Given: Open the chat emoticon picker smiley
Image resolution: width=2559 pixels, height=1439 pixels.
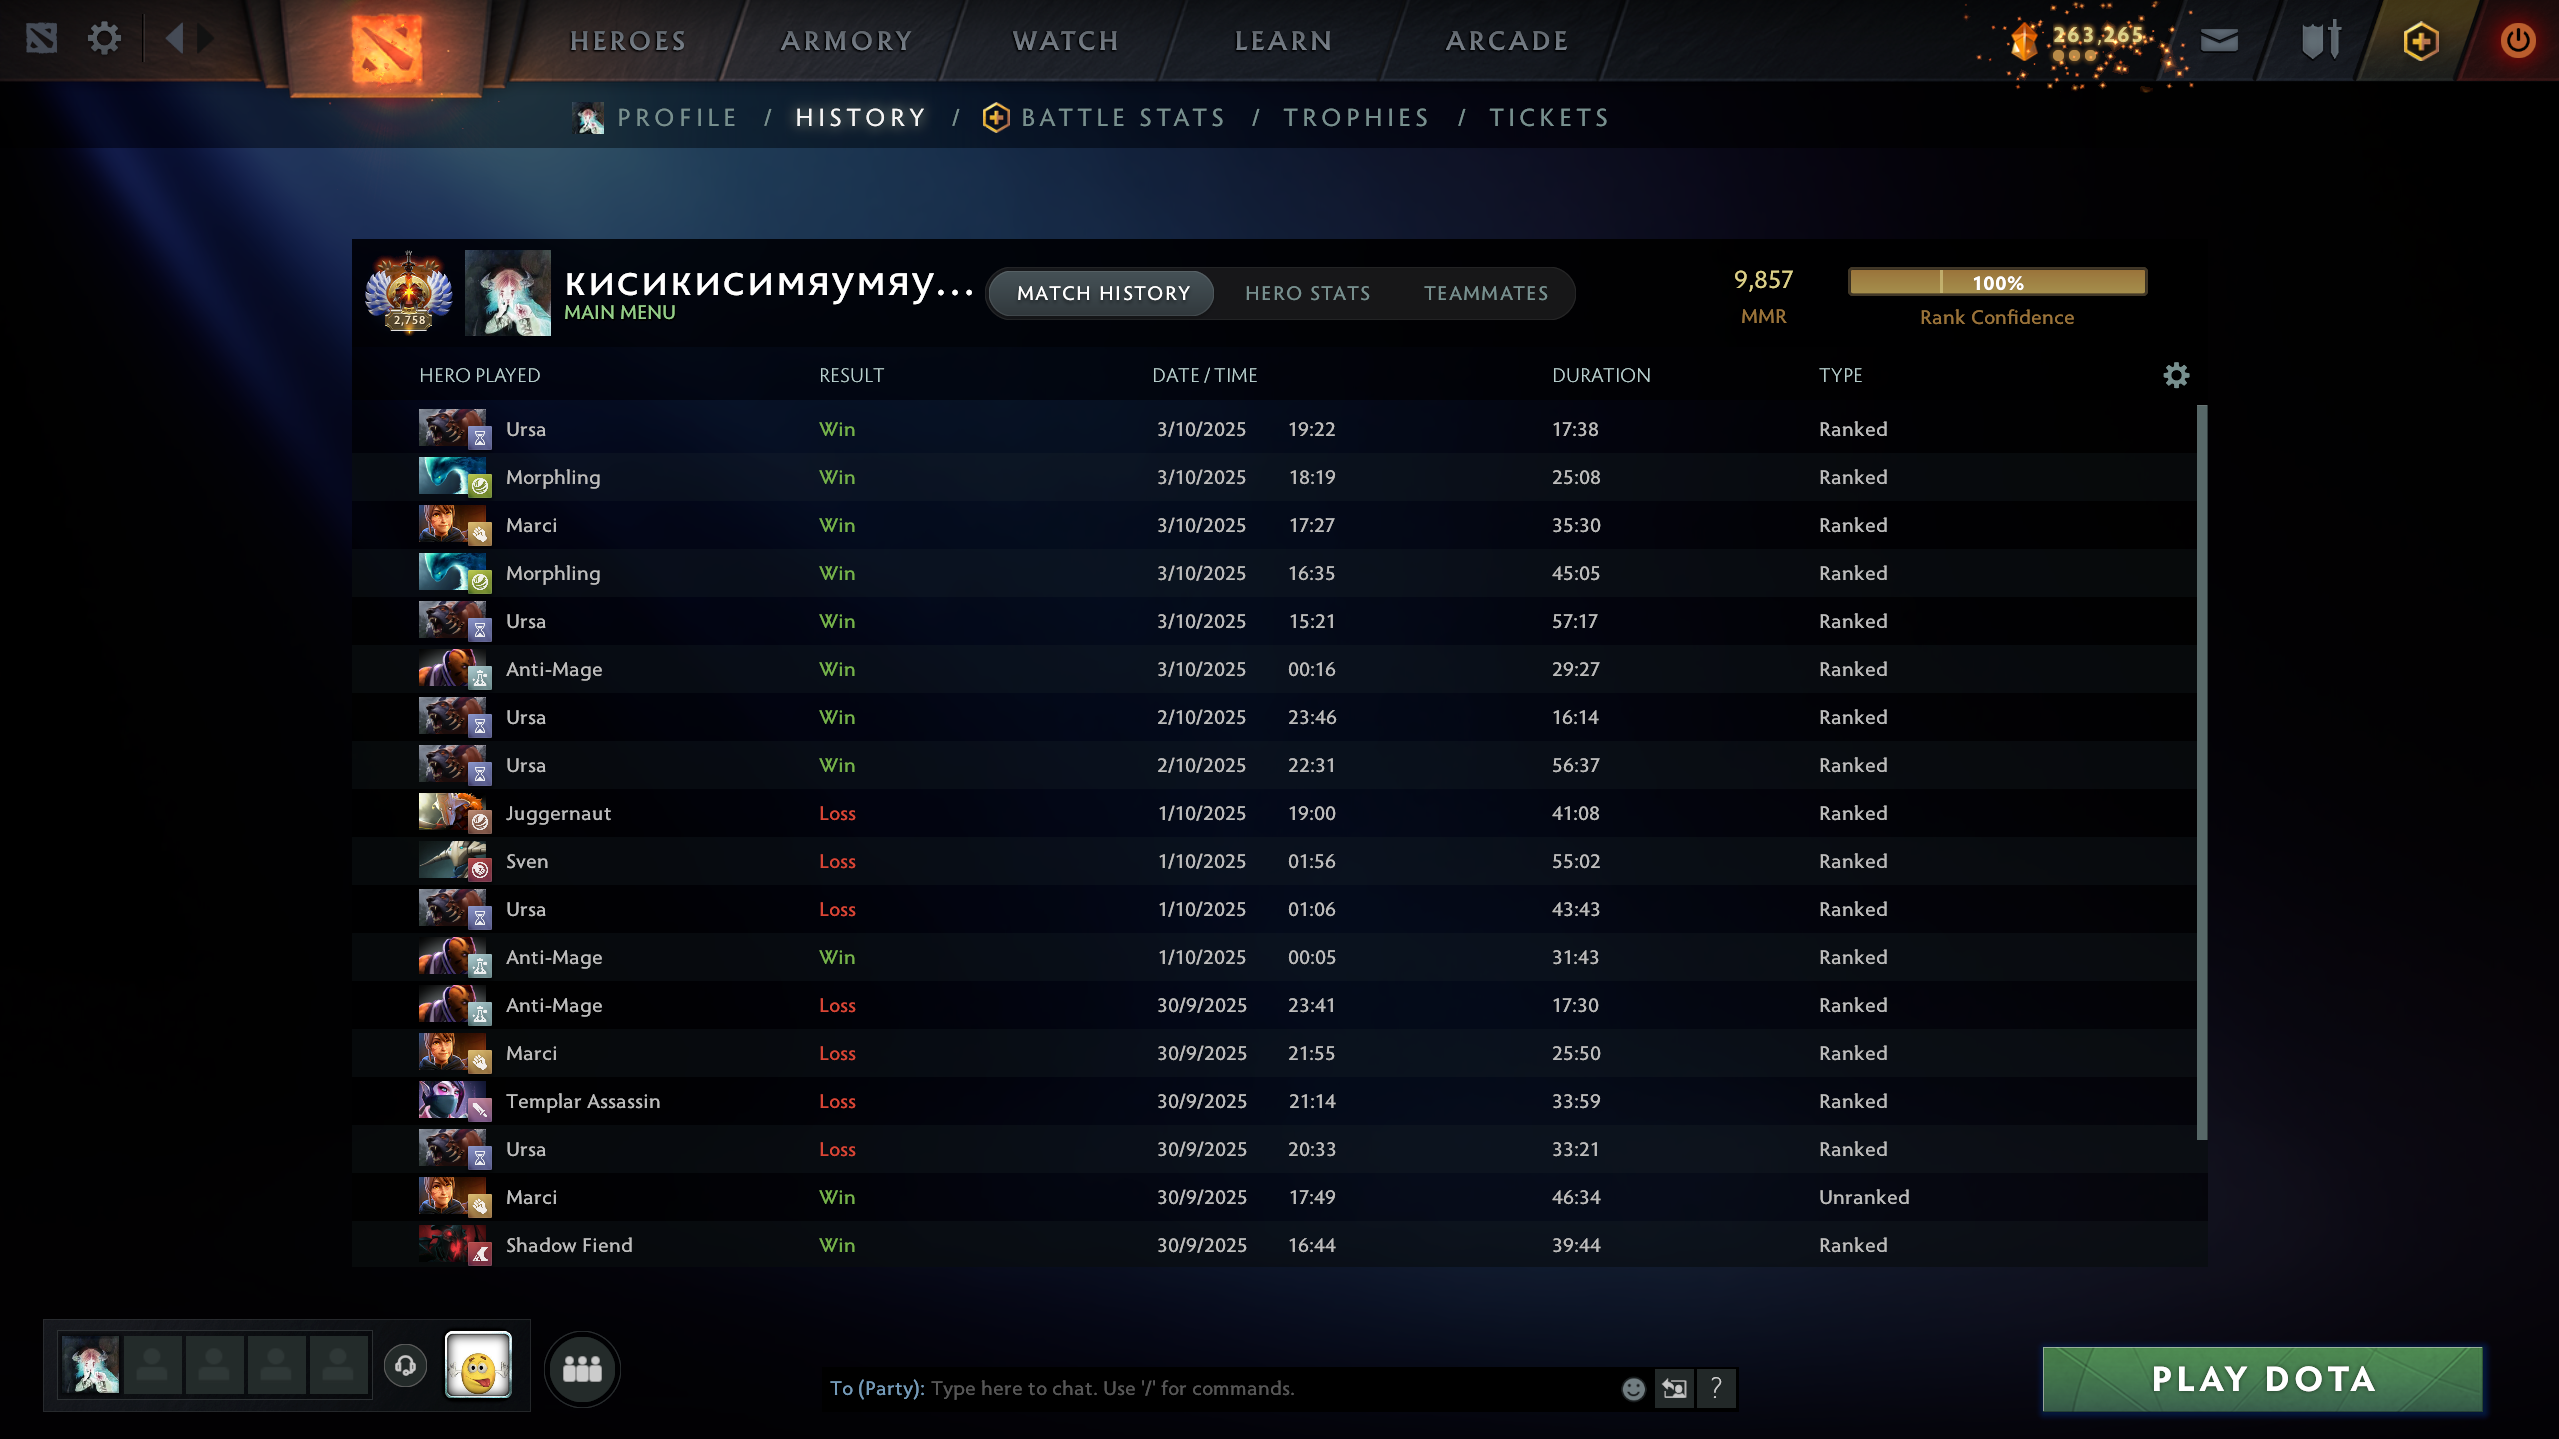Looking at the screenshot, I should [x=1633, y=1388].
